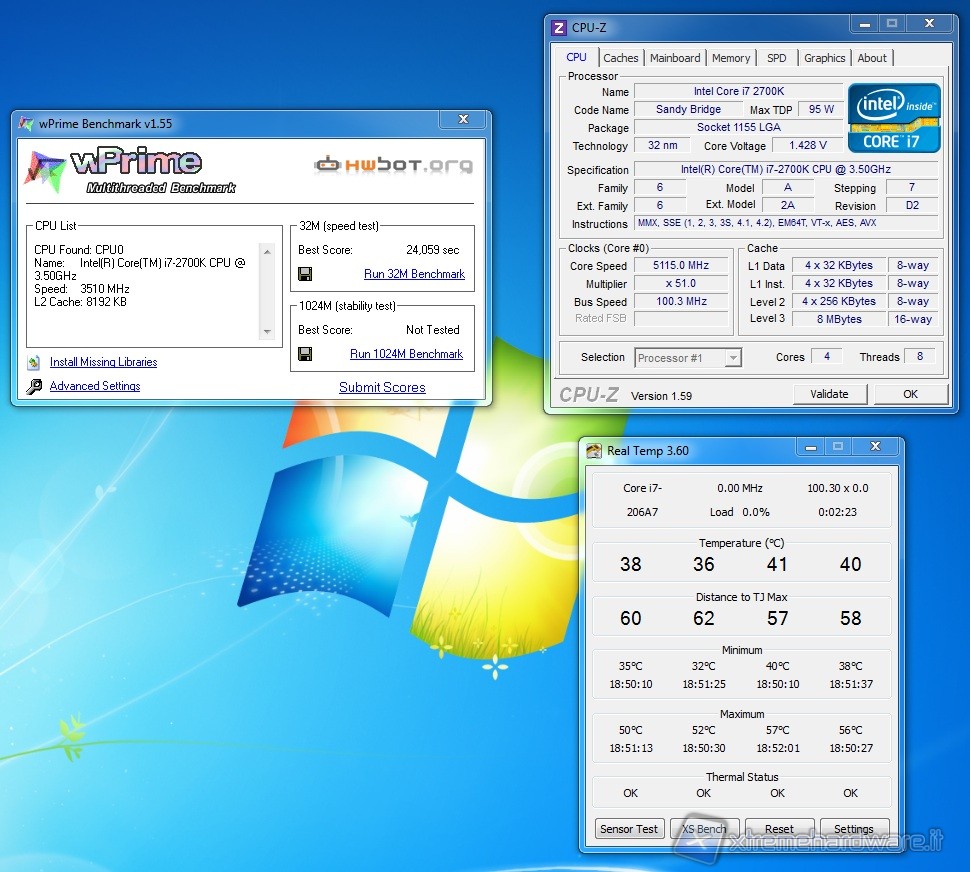
Task: Click the Real Temp title bar icon
Action: pyautogui.click(x=594, y=451)
